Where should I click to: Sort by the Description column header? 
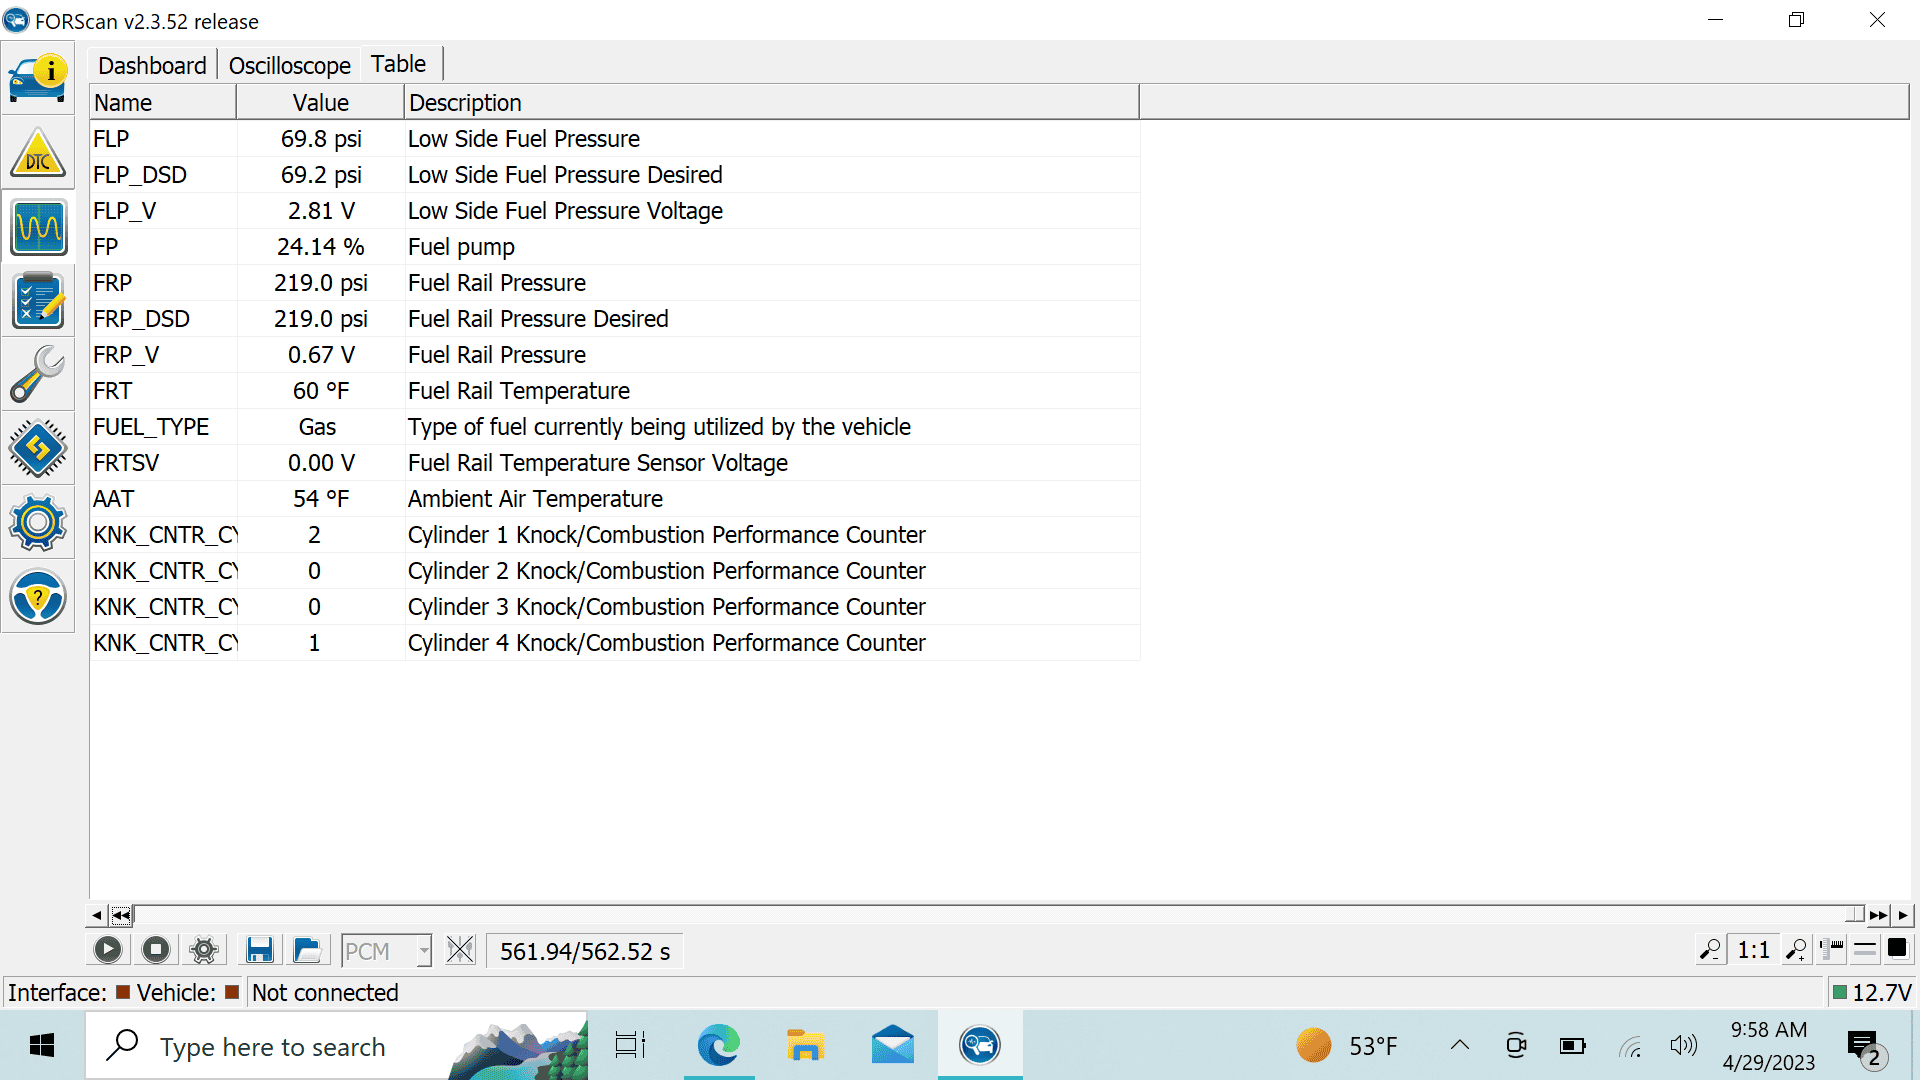pyautogui.click(x=772, y=103)
